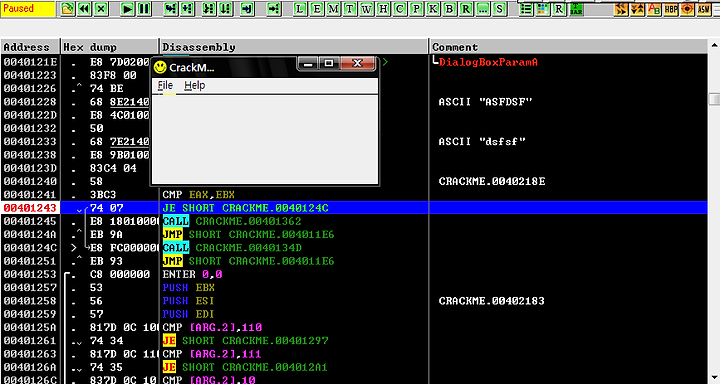720x384 pixels.
Task: Click the Comment column header
Action: [x=568, y=47]
